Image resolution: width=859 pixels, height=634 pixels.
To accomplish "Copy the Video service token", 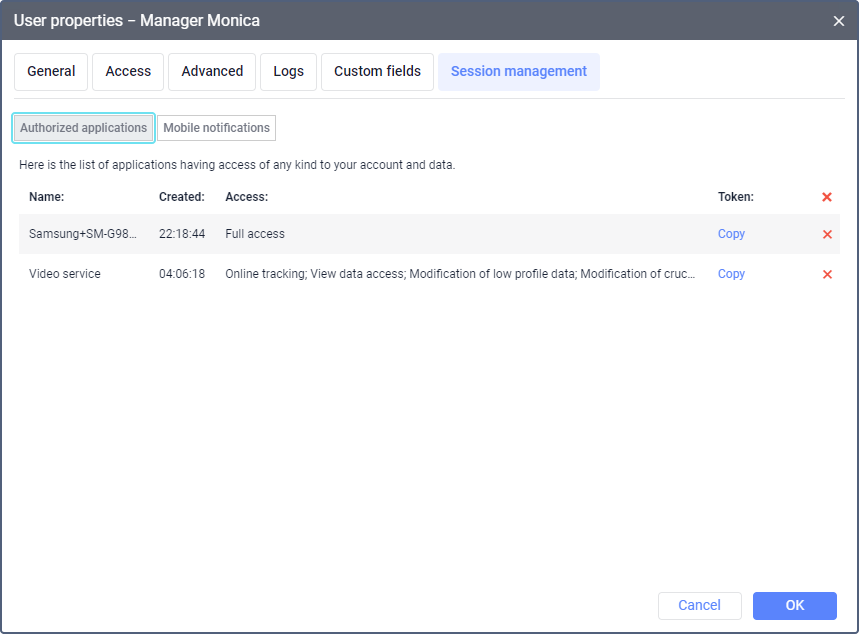I will pyautogui.click(x=731, y=274).
